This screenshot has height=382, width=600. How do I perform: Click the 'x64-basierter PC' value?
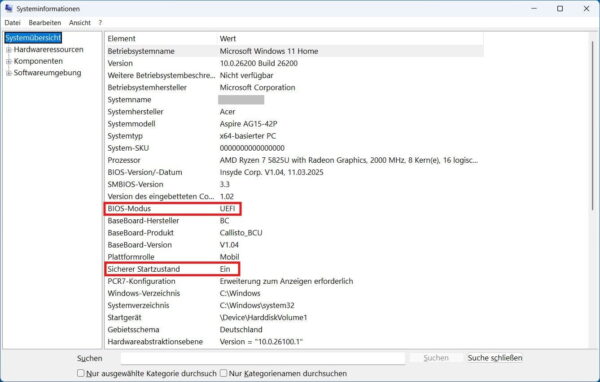click(x=248, y=136)
